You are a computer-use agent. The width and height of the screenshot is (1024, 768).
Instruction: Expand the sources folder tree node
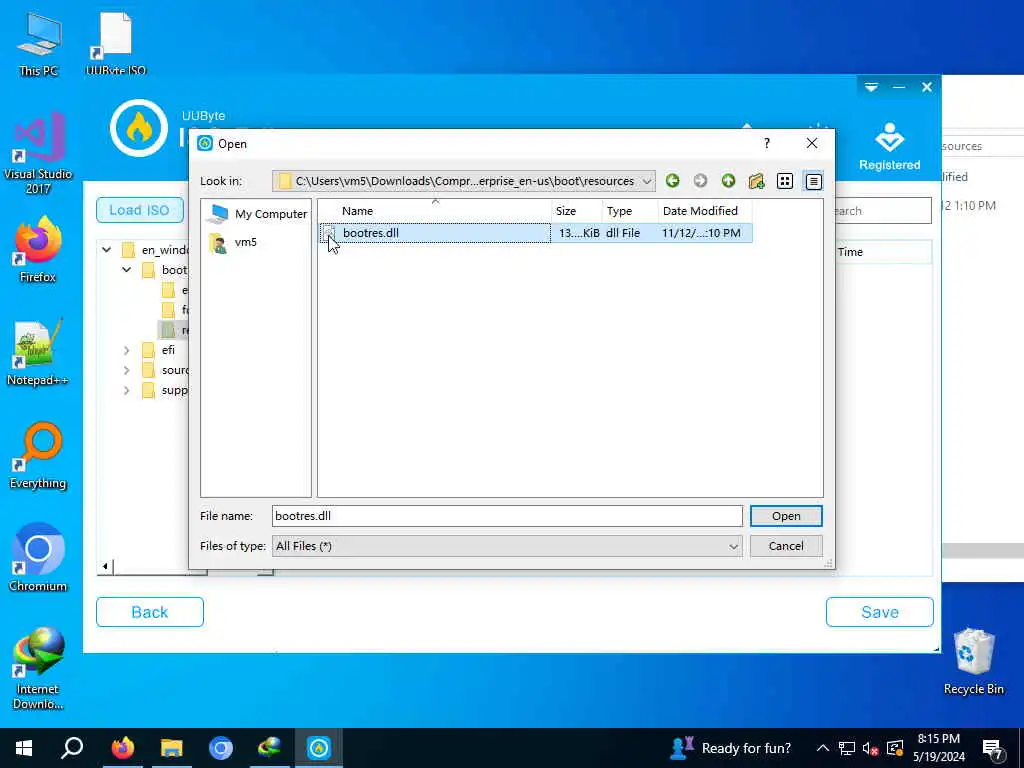pyautogui.click(x=127, y=370)
